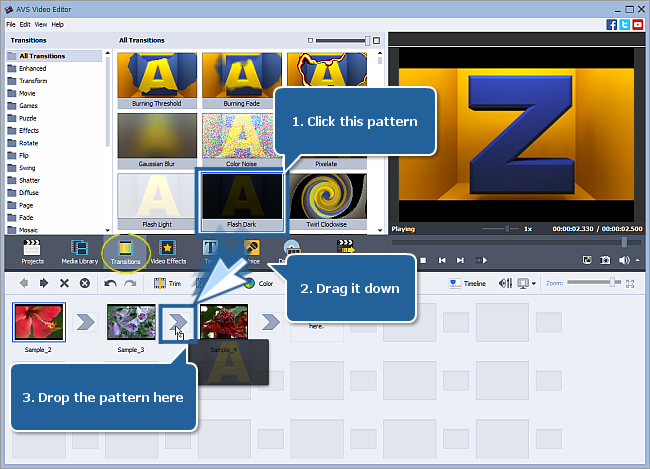The image size is (650, 469).
Task: Open the Video Effects section
Action: coord(168,252)
